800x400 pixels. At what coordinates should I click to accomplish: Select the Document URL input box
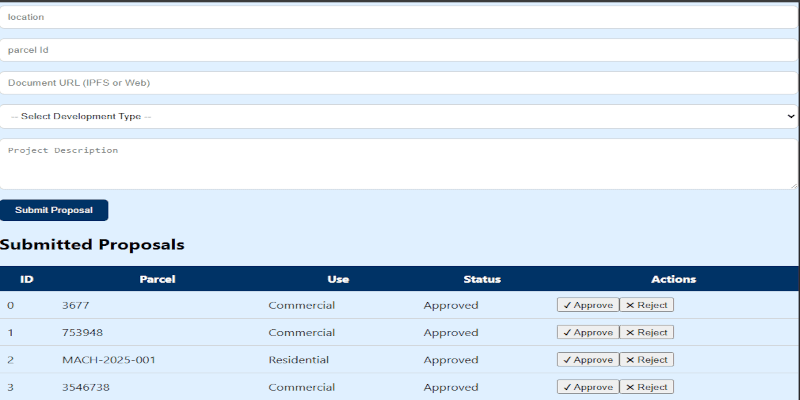tap(399, 83)
